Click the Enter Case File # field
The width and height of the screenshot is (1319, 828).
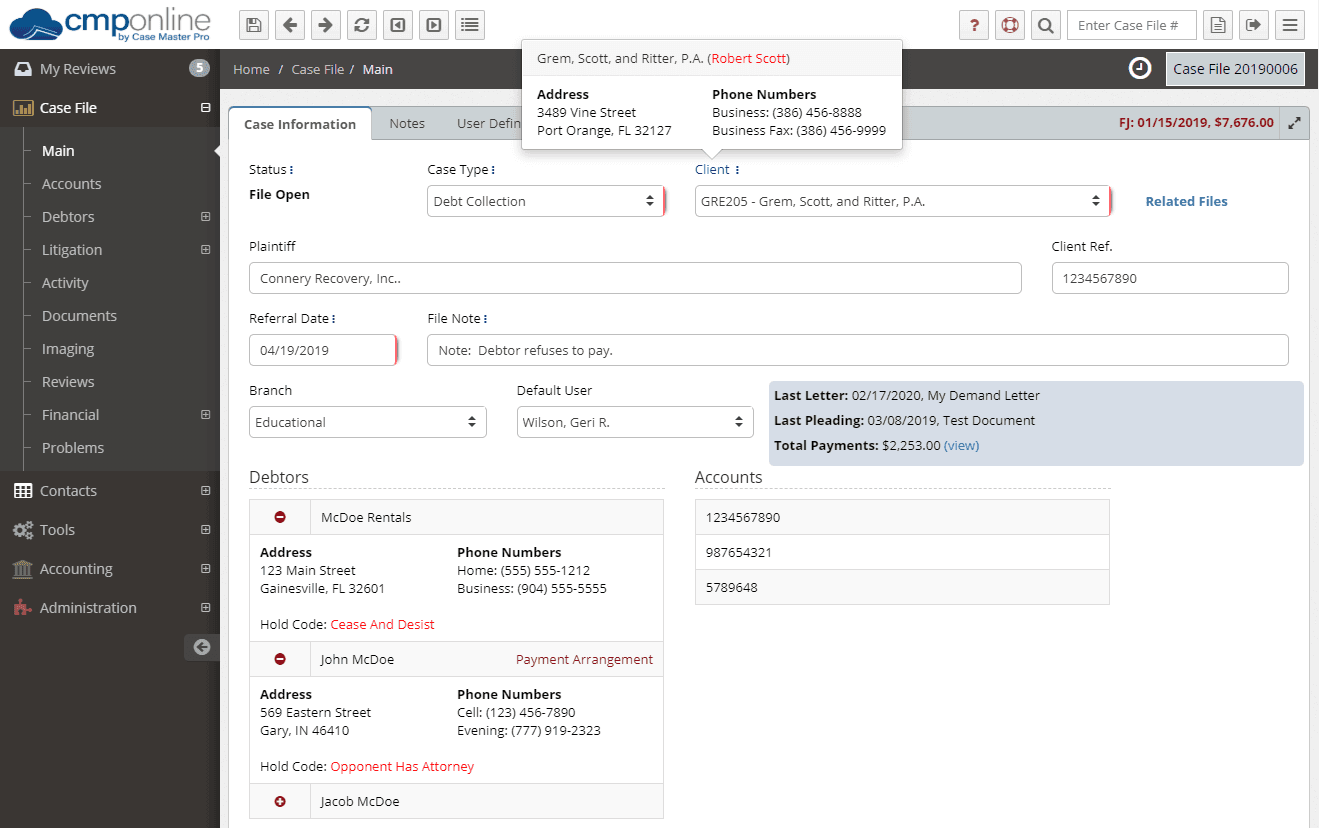pos(1131,25)
